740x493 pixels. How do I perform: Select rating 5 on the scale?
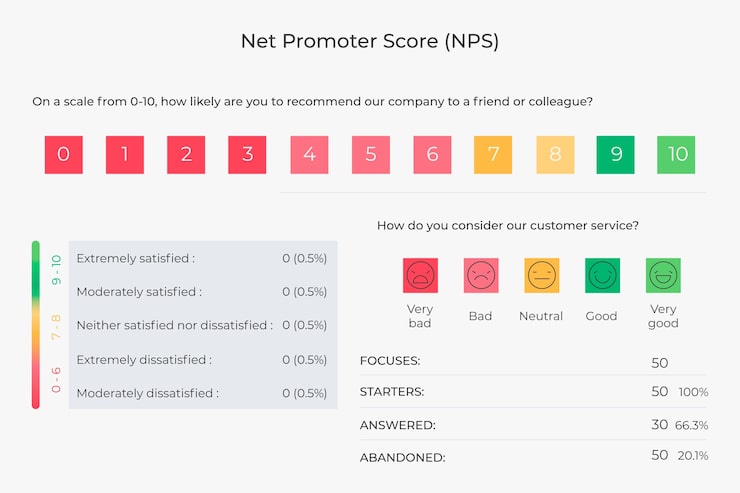click(371, 155)
